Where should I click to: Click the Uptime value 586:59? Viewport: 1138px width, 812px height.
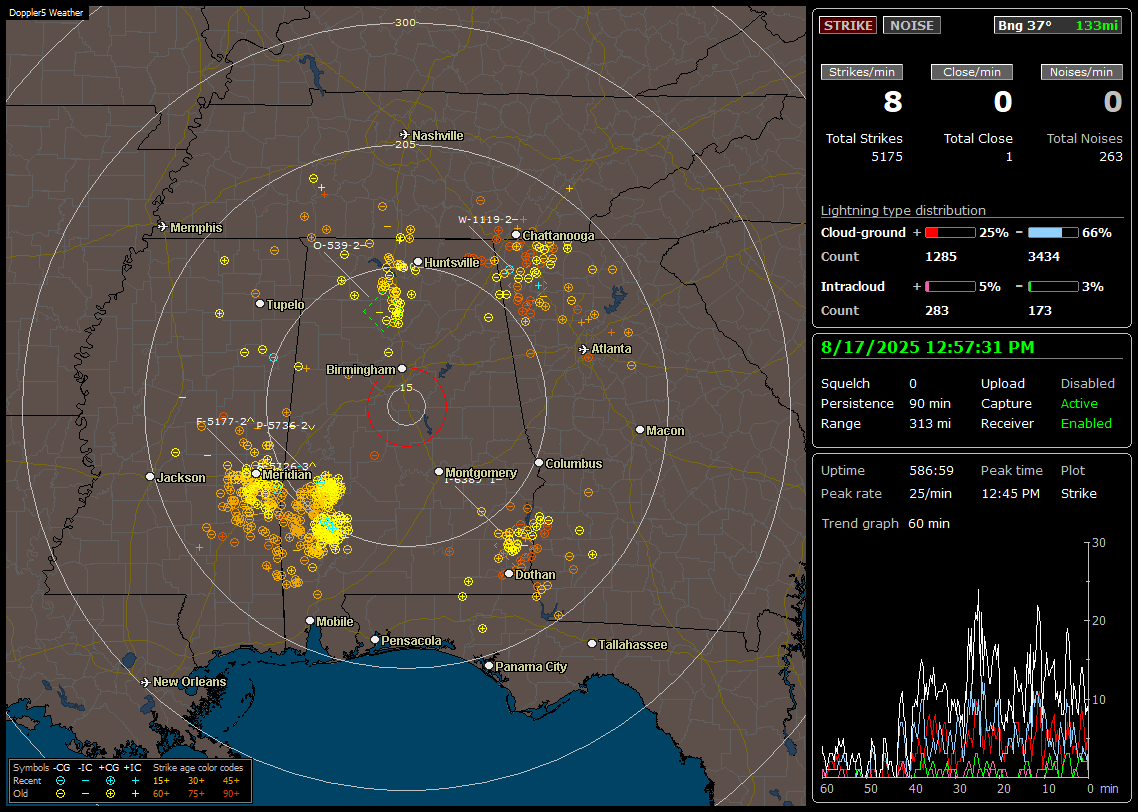[x=931, y=471]
